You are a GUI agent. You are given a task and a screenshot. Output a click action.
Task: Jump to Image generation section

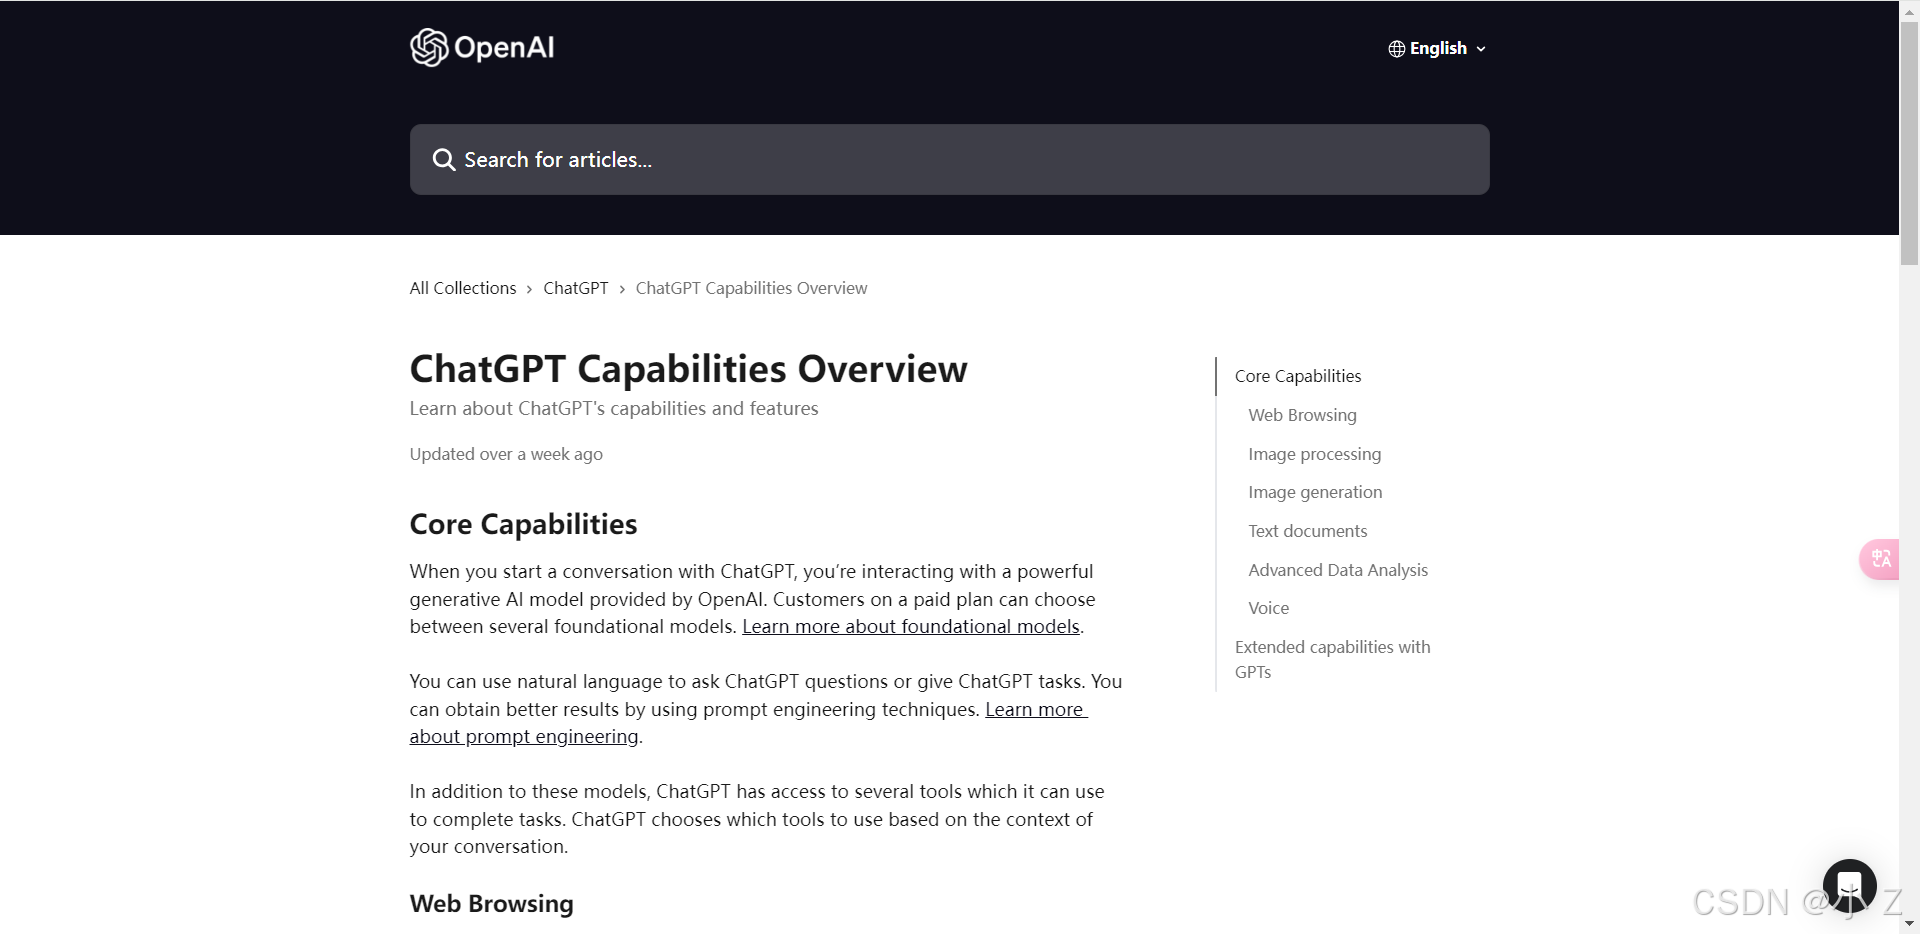tap(1315, 492)
